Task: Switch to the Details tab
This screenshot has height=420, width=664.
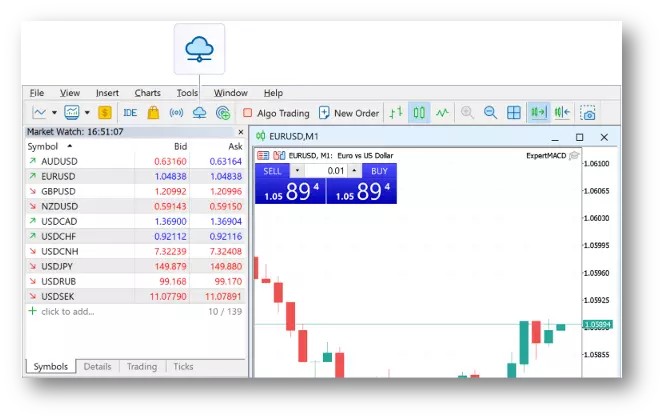Action: tap(97, 367)
